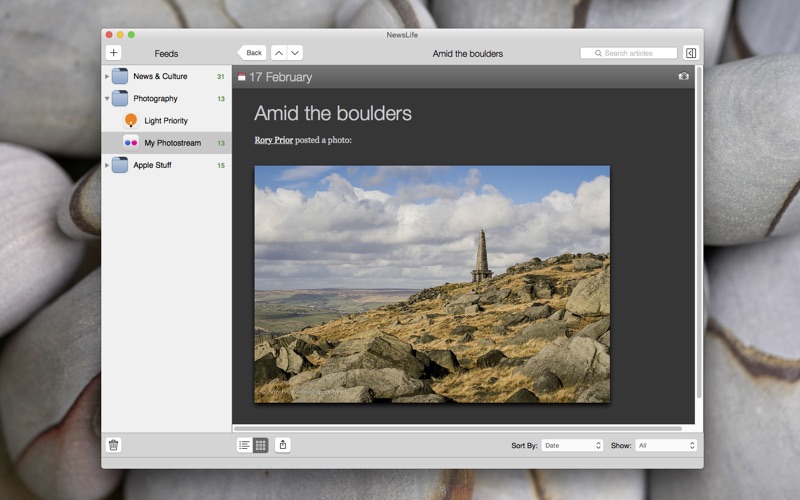This screenshot has height=500, width=800.
Task: Click the Photography folder icon
Action: tap(120, 98)
